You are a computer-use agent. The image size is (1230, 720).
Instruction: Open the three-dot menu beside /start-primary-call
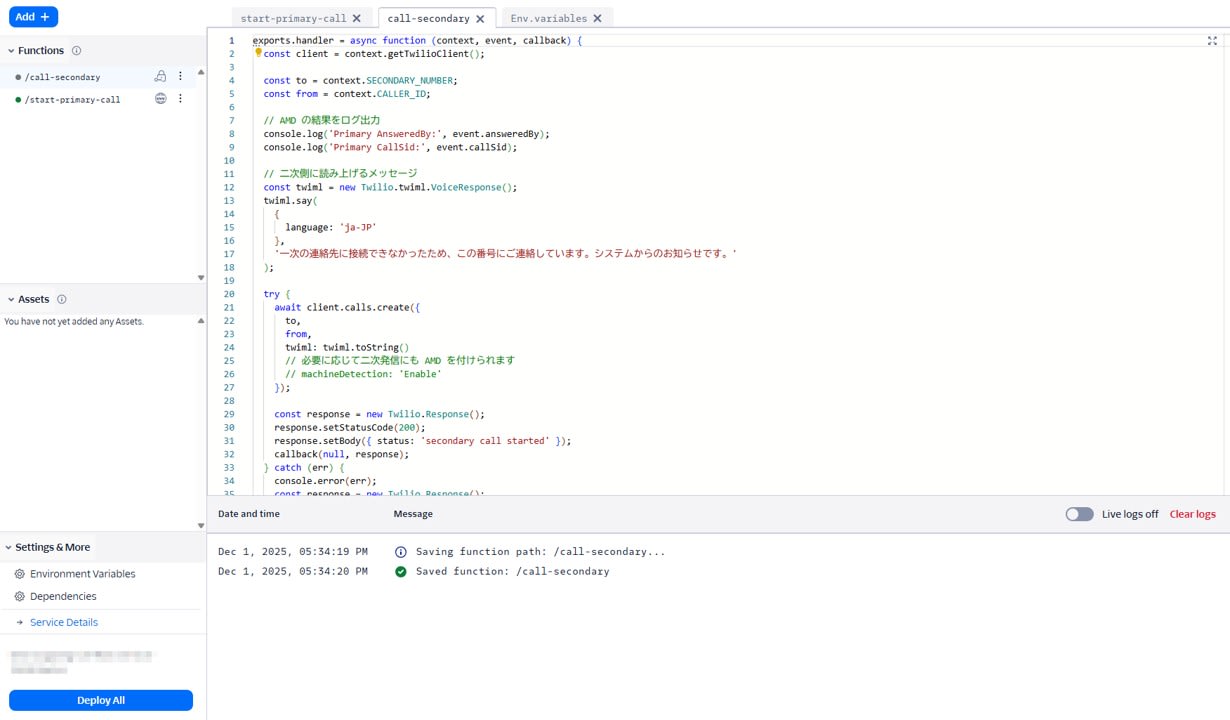(181, 98)
